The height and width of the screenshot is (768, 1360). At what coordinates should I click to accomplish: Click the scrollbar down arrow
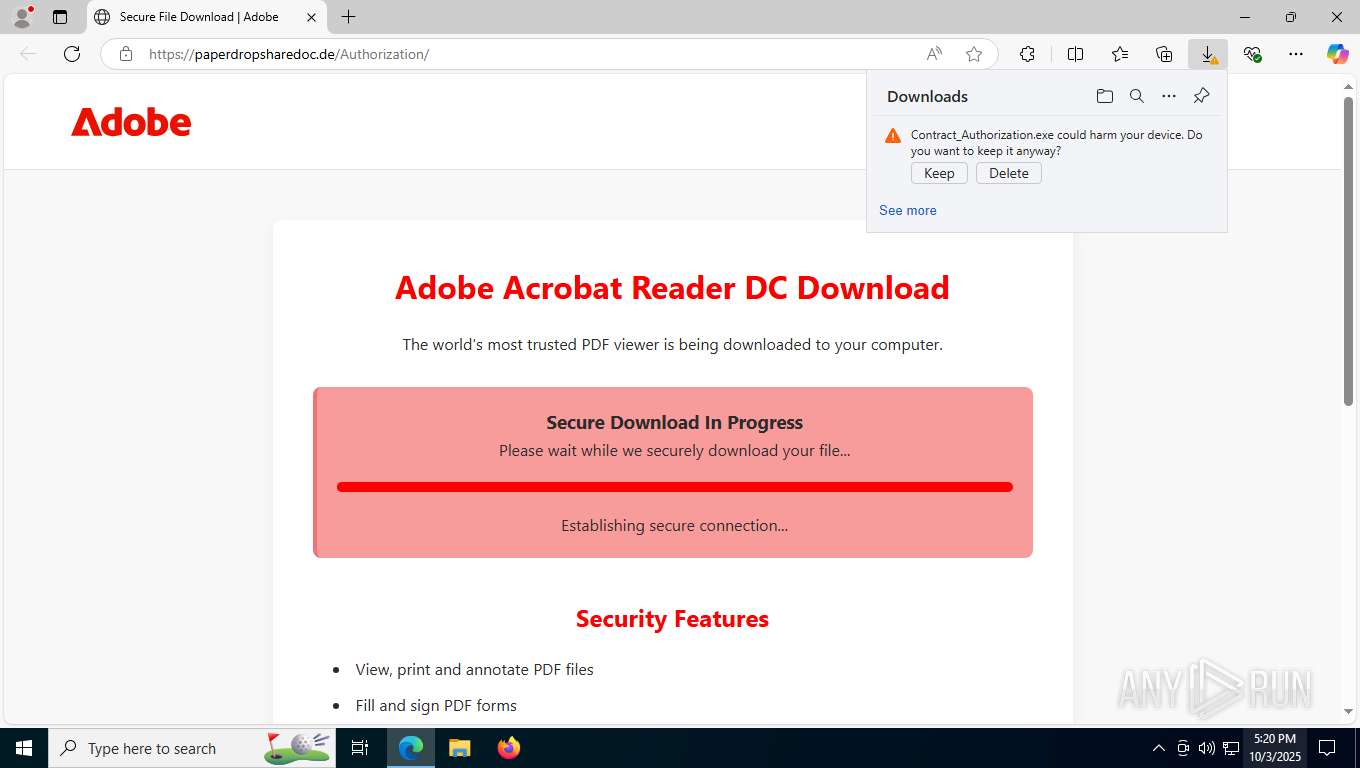pos(1348,712)
